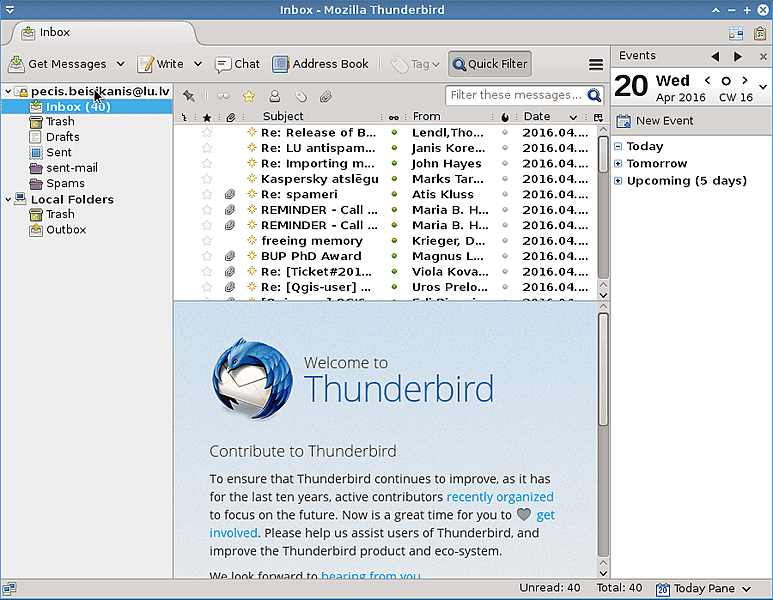
Task: Create a New Event
Action: tap(655, 121)
